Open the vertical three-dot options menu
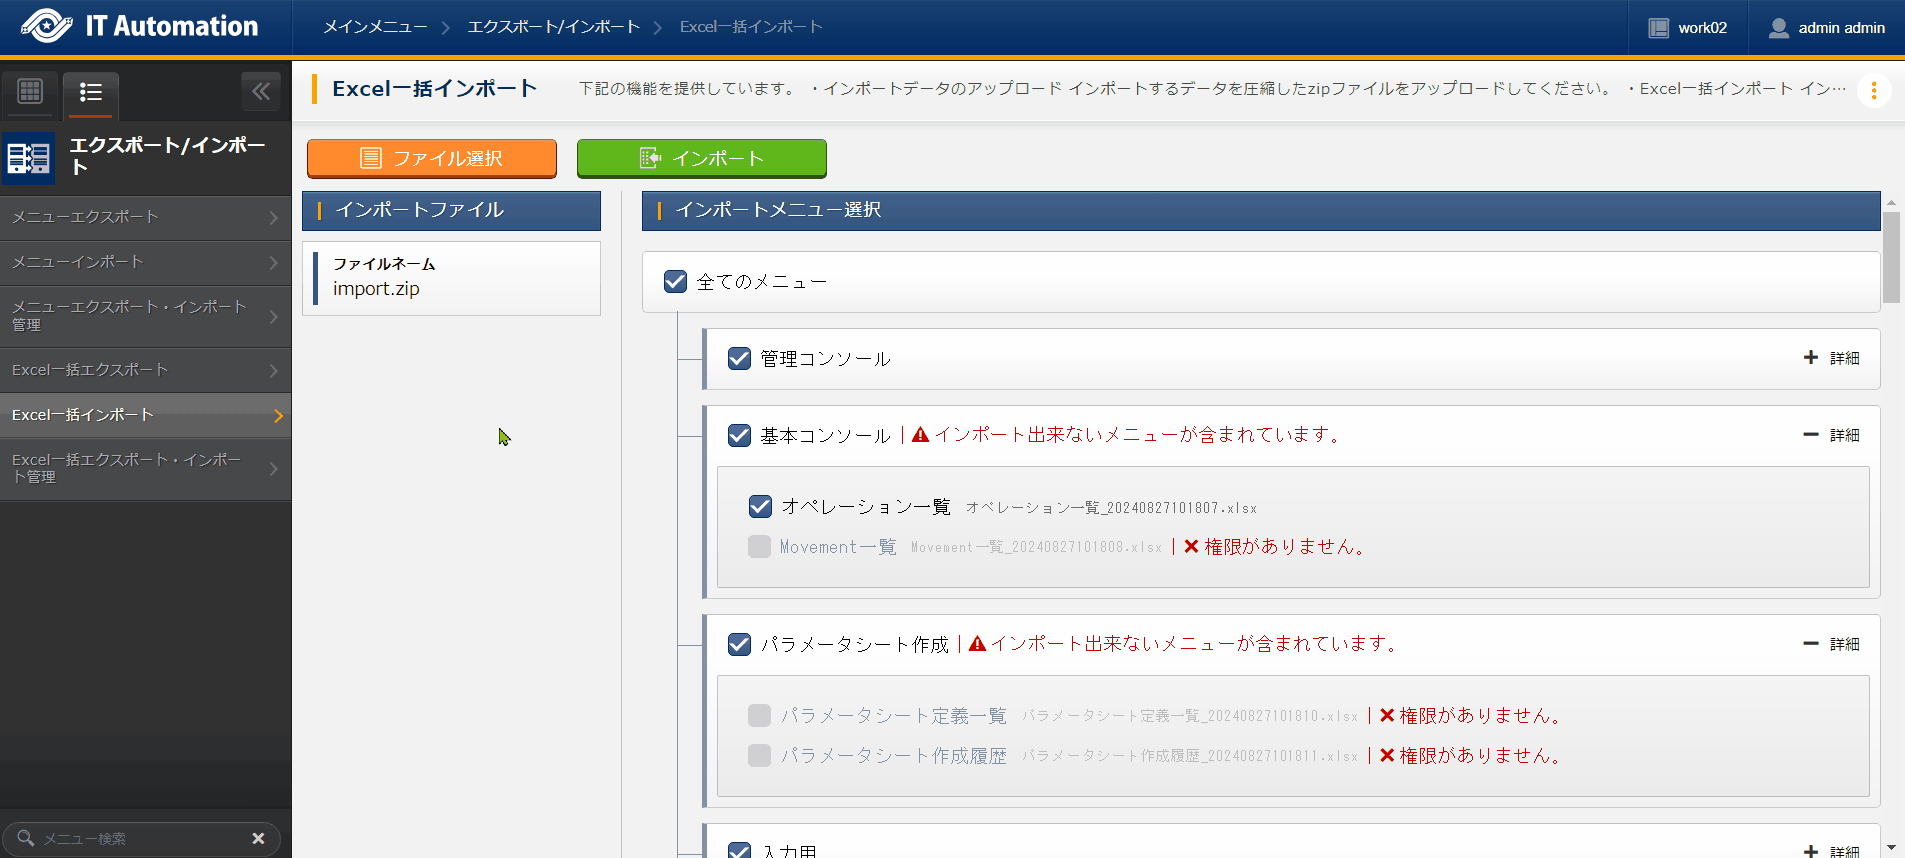Viewport: 1905px width, 858px height. point(1873,90)
